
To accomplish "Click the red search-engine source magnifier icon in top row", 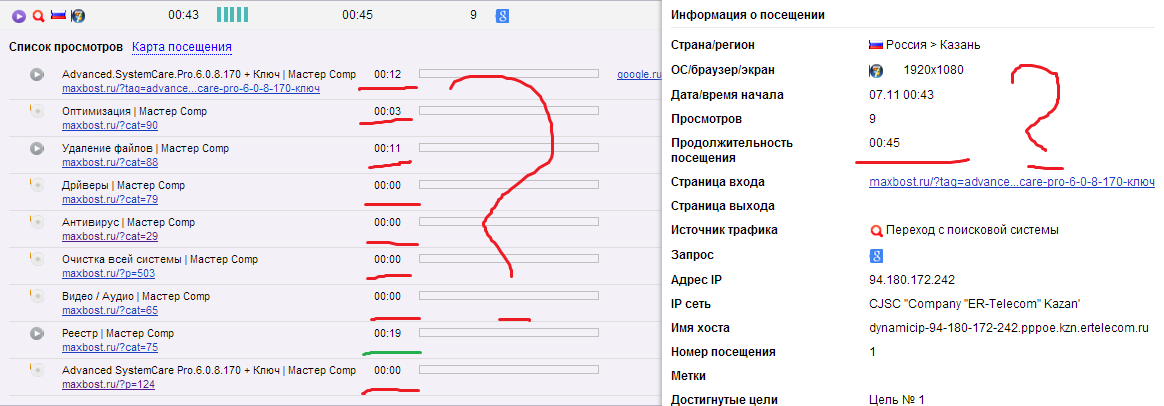I will point(39,15).
